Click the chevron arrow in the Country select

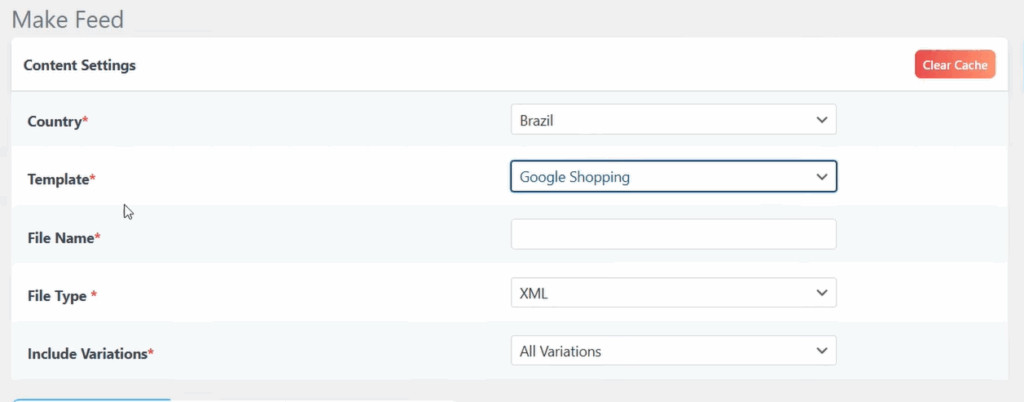822,120
